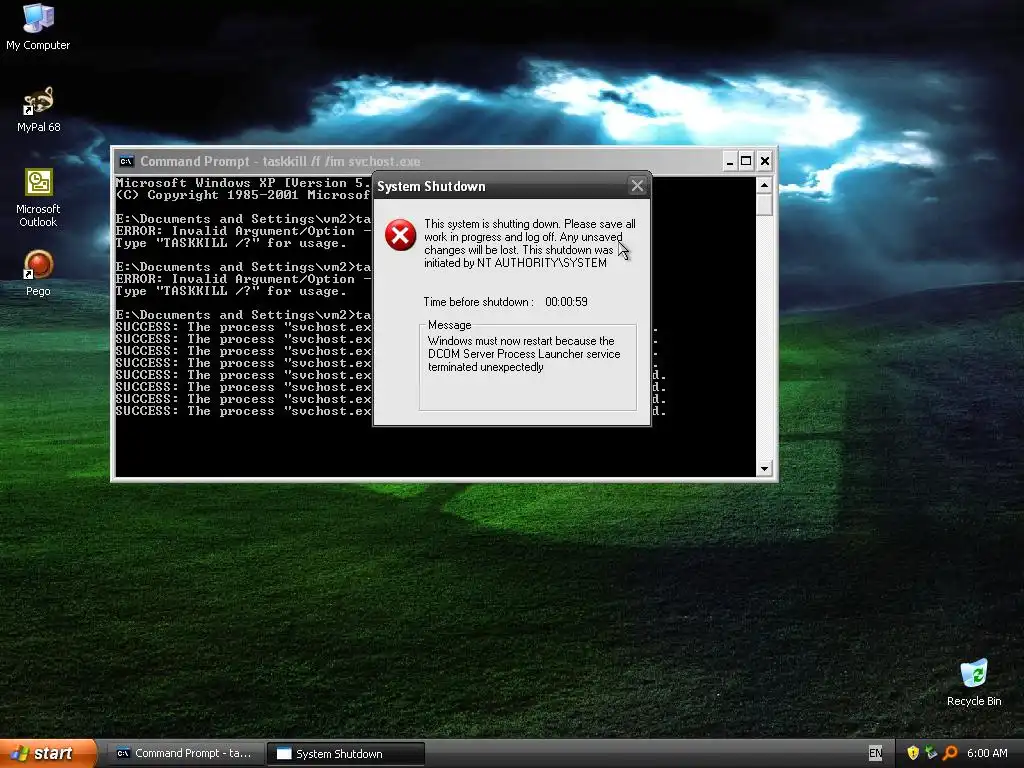Click the DCOM Server Process Launcher message

524,354
